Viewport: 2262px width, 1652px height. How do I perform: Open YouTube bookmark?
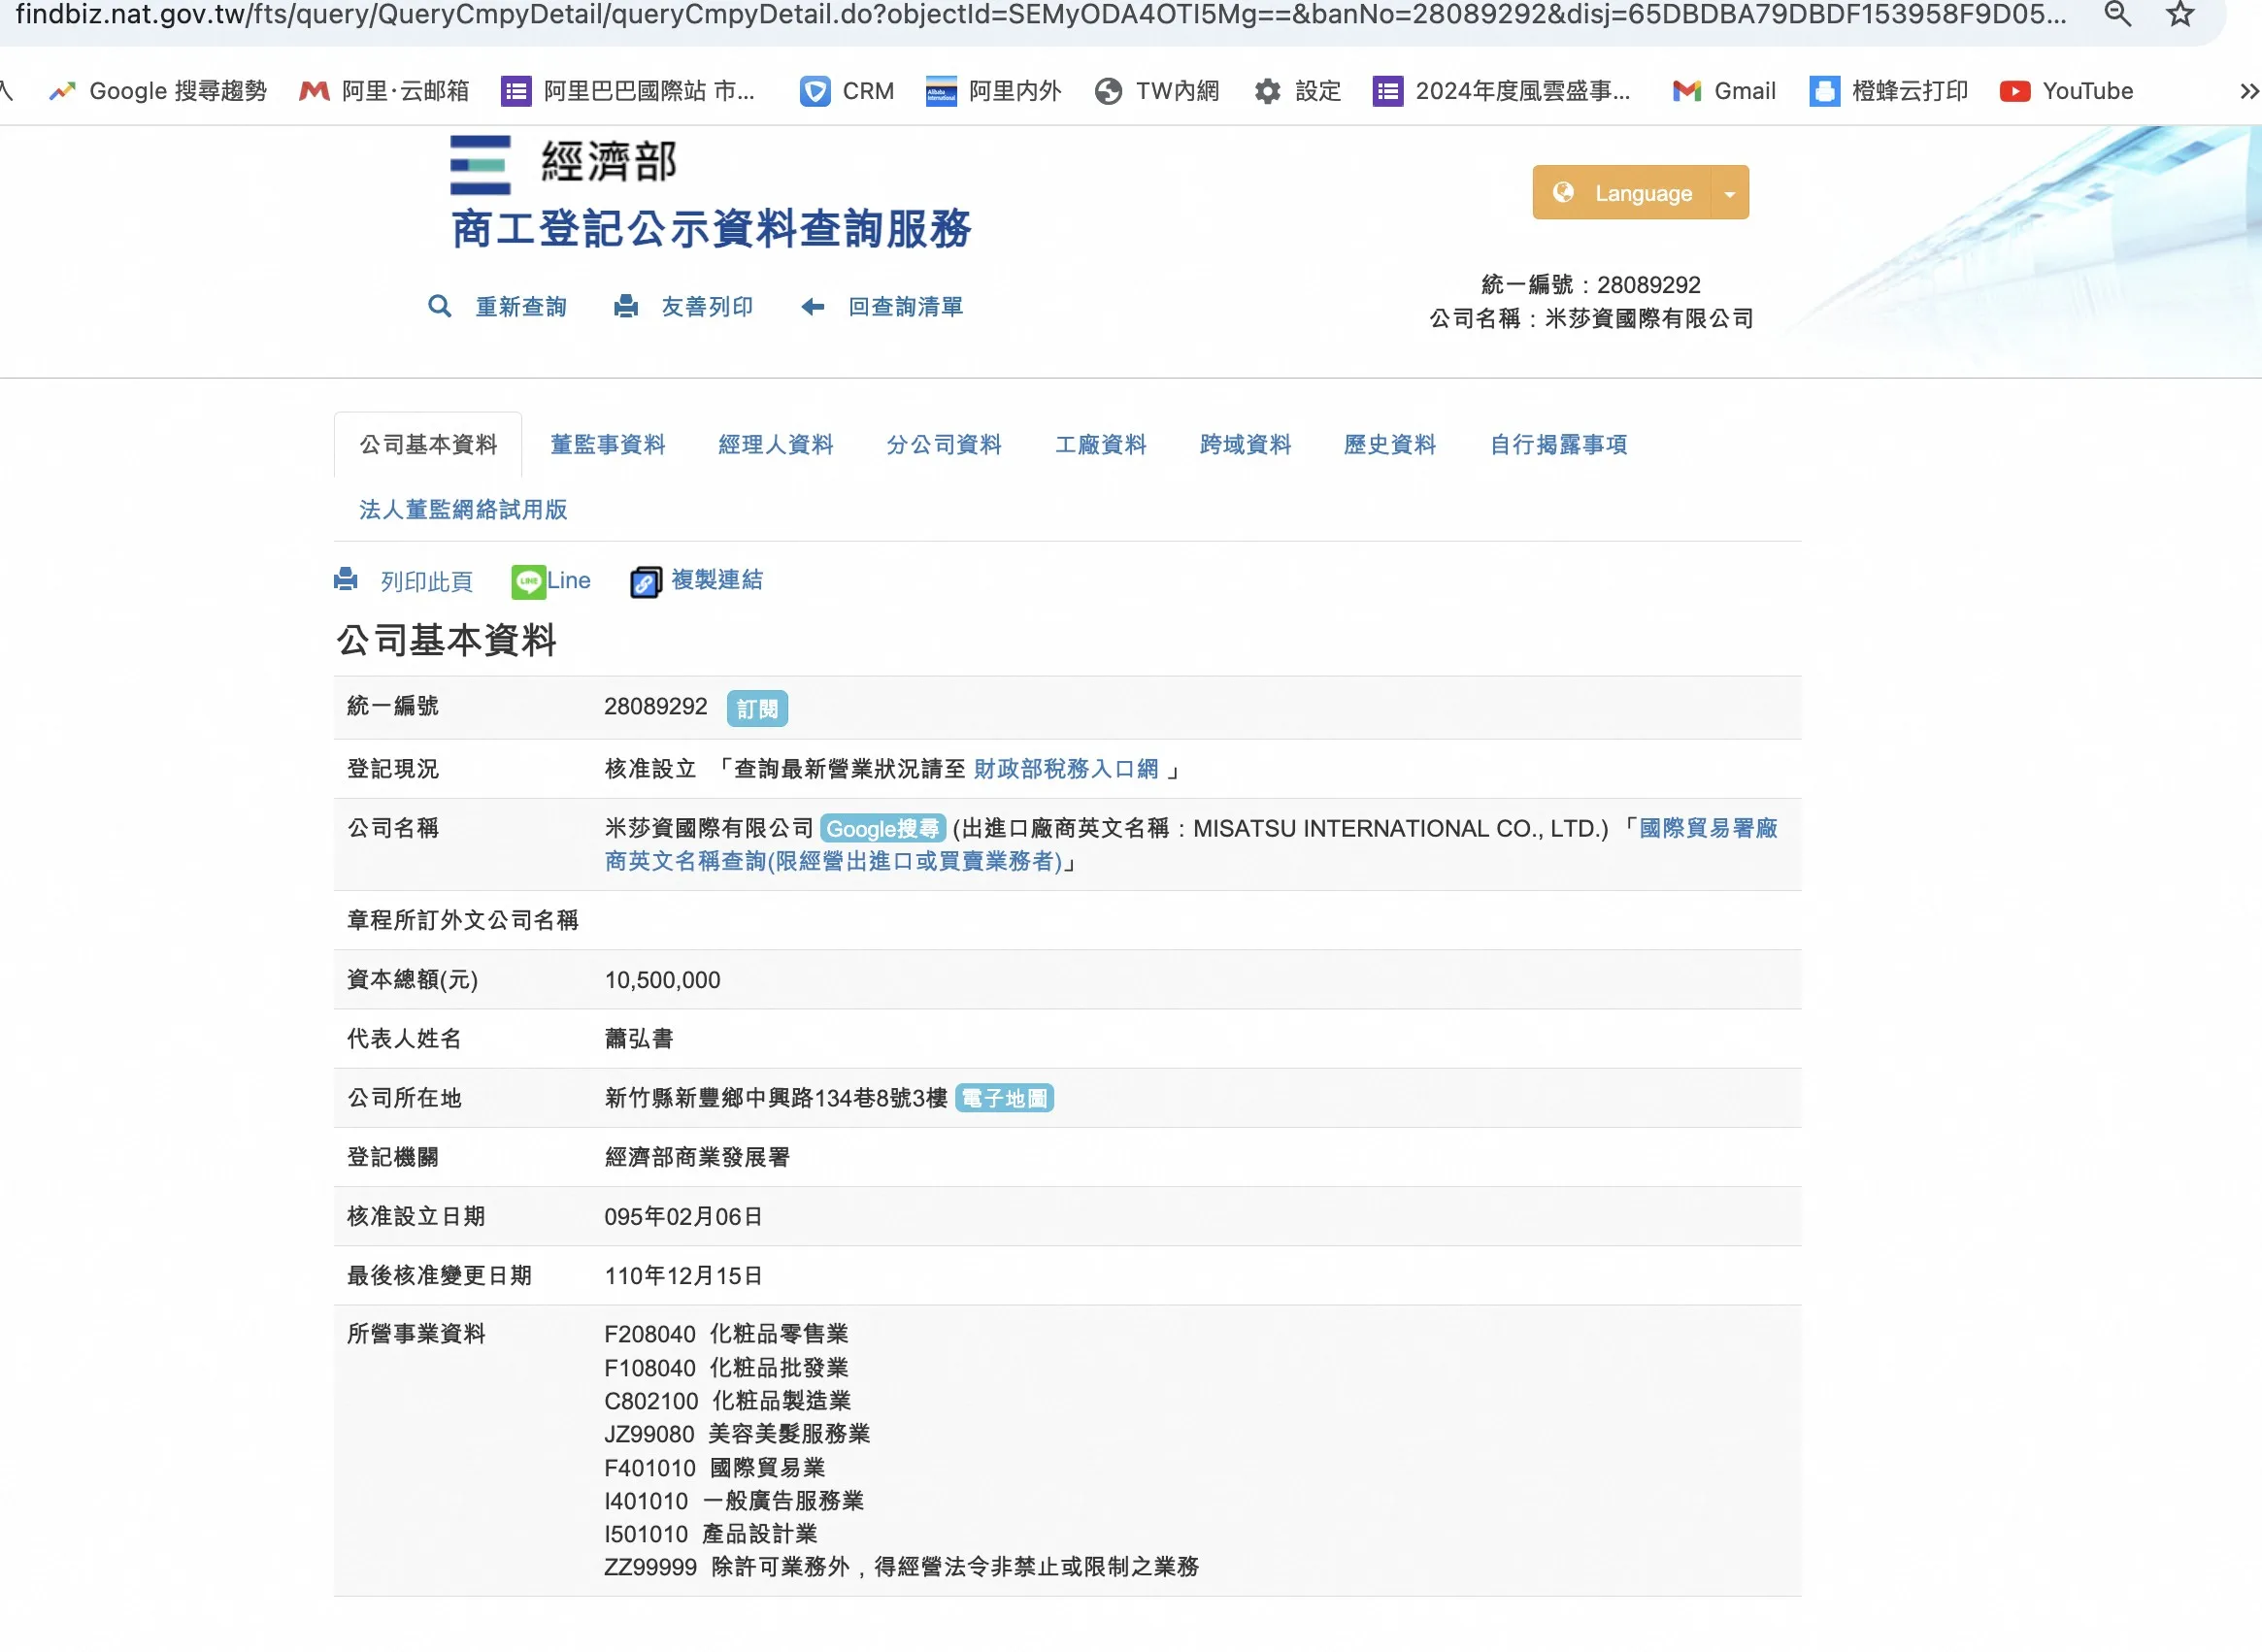(x=2066, y=91)
